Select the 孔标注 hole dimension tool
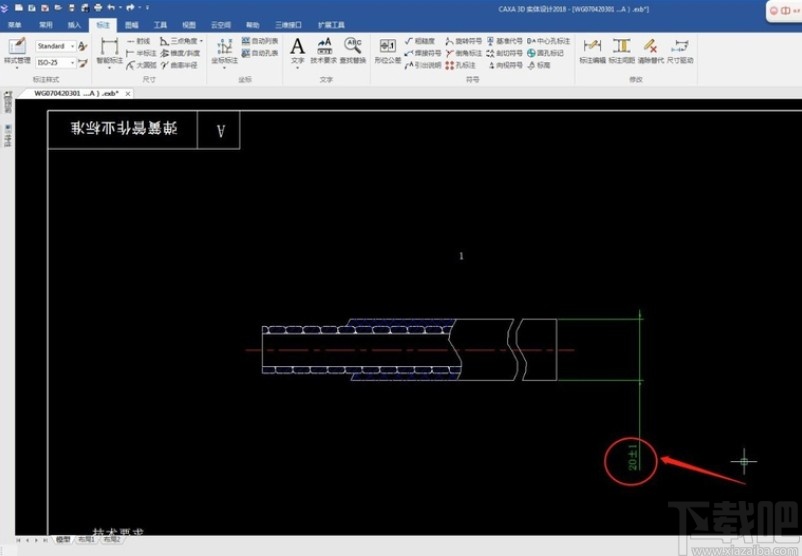The image size is (802, 556). pos(461,65)
